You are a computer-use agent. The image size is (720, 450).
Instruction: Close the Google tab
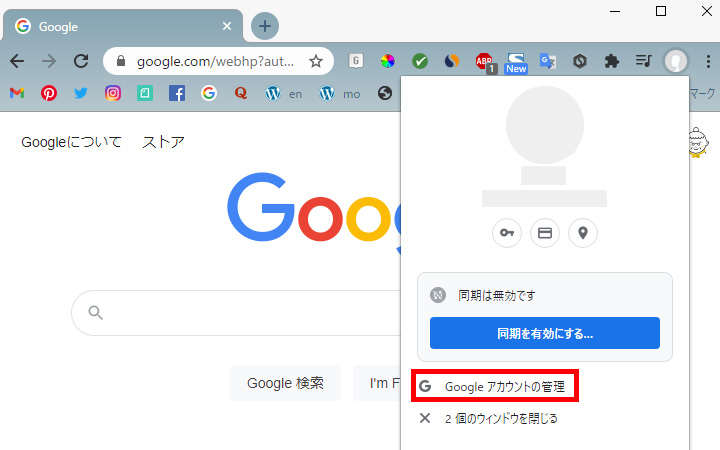pos(227,26)
